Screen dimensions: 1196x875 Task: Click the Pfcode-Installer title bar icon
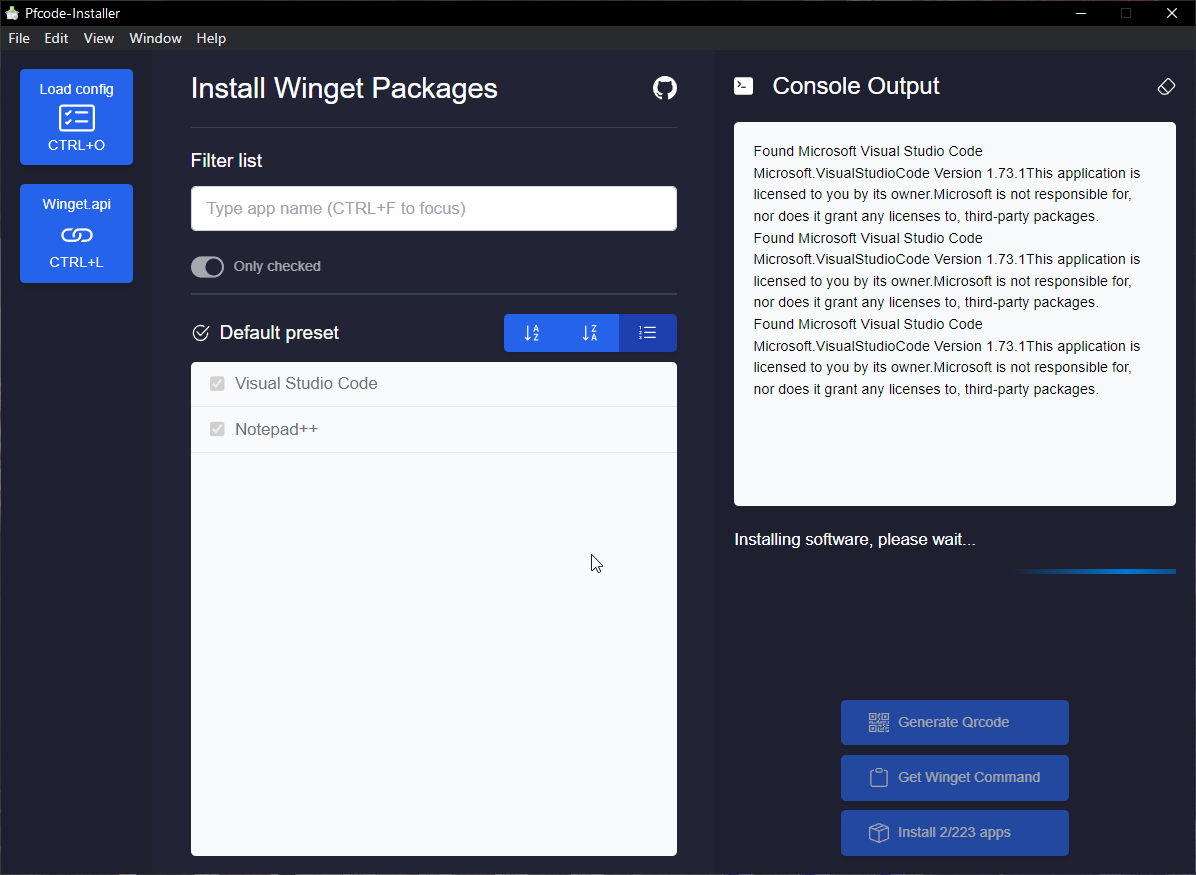(x=11, y=13)
